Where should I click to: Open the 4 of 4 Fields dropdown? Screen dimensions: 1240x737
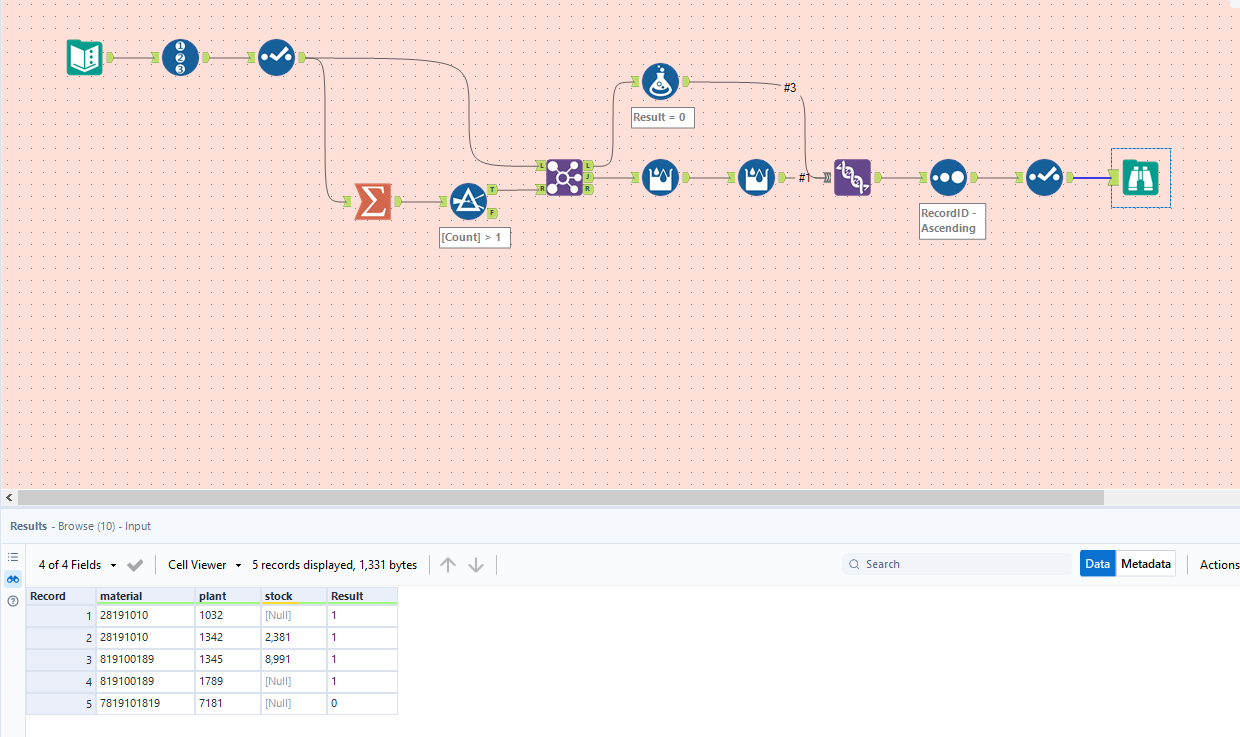tap(78, 565)
